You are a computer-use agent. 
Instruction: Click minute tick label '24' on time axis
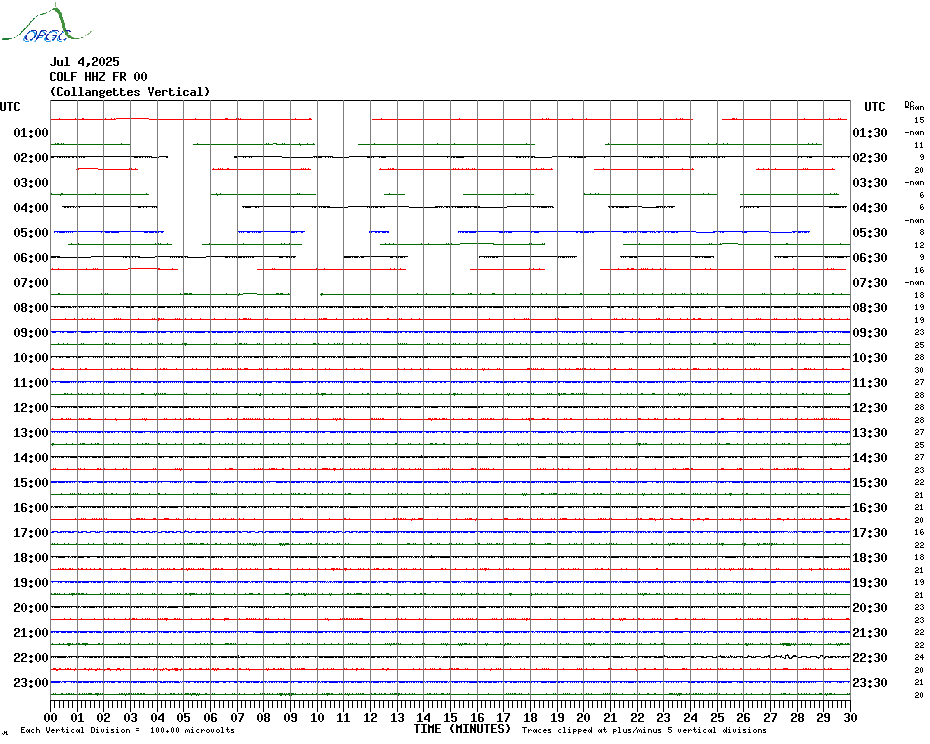[690, 718]
